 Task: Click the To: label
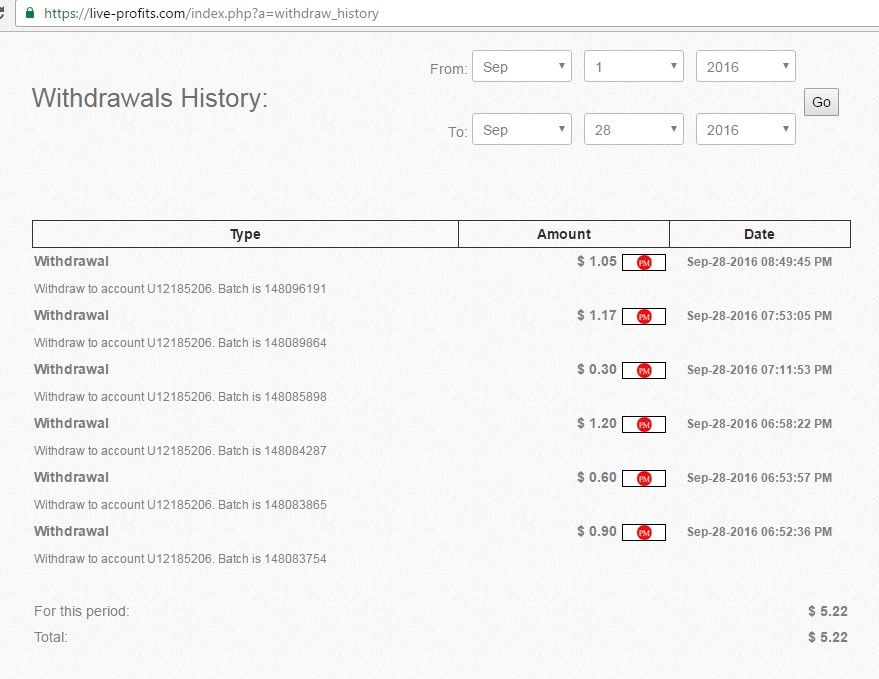point(457,132)
